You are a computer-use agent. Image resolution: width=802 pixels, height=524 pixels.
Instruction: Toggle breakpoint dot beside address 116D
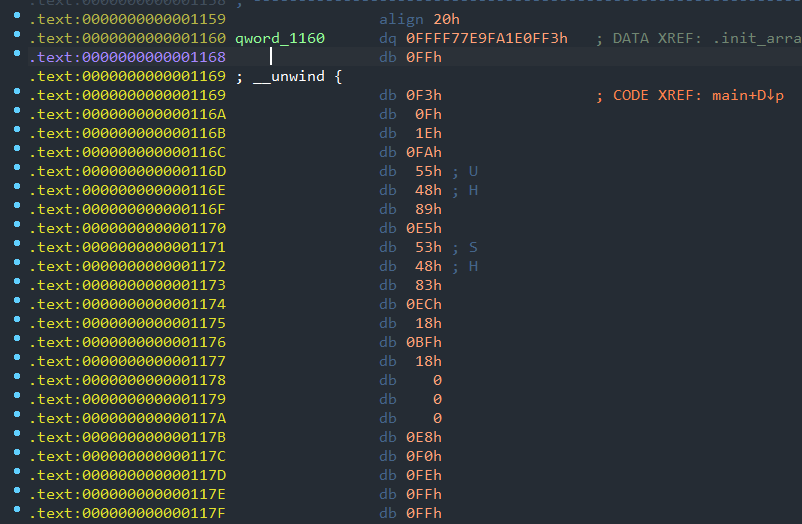point(17,169)
